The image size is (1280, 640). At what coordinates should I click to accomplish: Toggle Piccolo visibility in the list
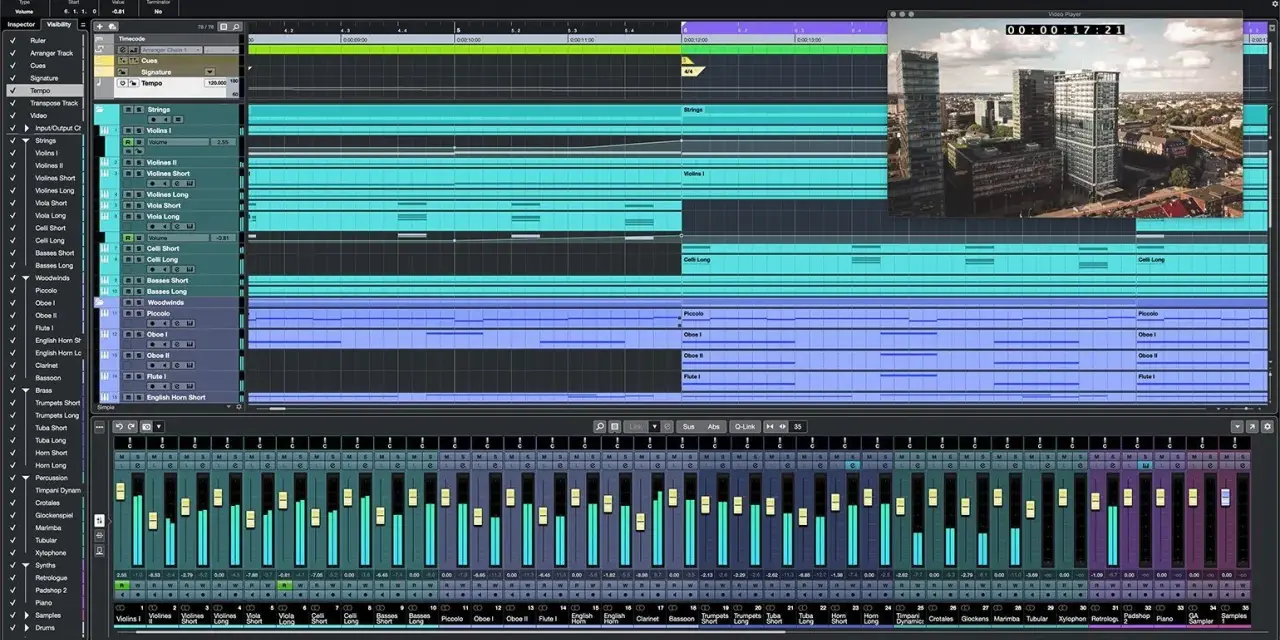[x=12, y=290]
